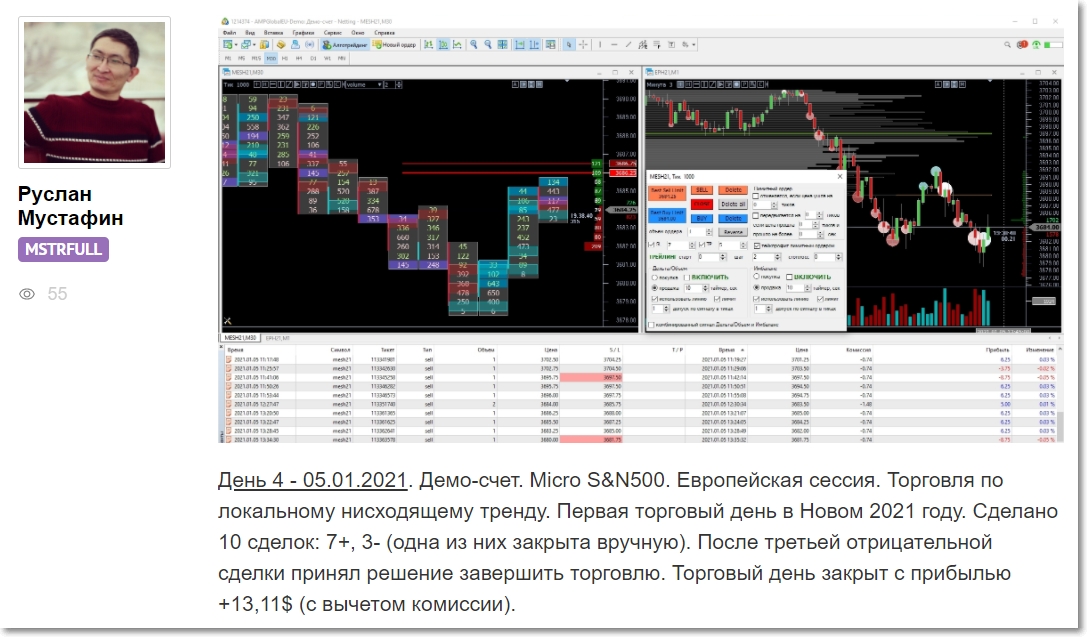
Task: Click the search magnifier in terminal toolbar
Action: (1007, 44)
